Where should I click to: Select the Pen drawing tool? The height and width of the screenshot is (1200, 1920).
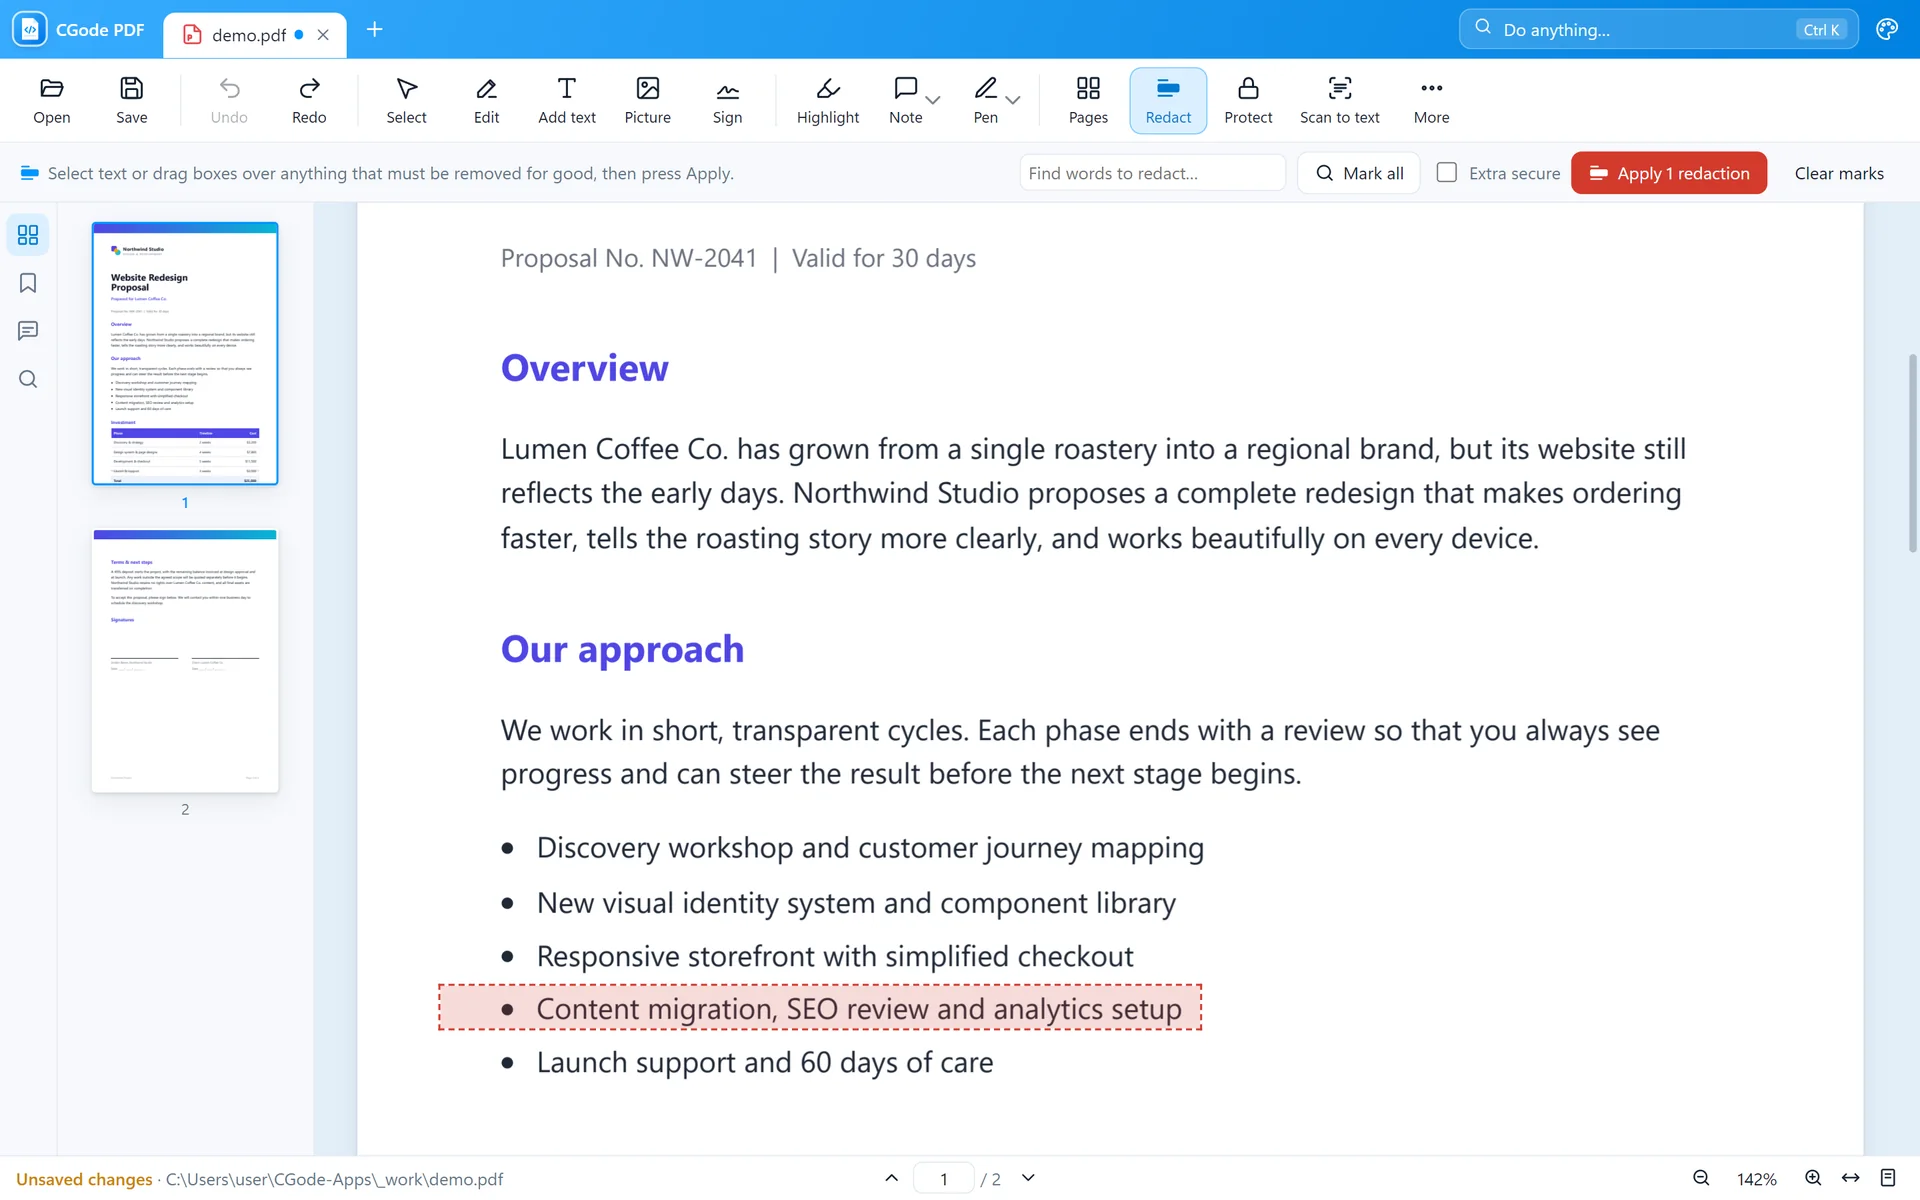986,101
